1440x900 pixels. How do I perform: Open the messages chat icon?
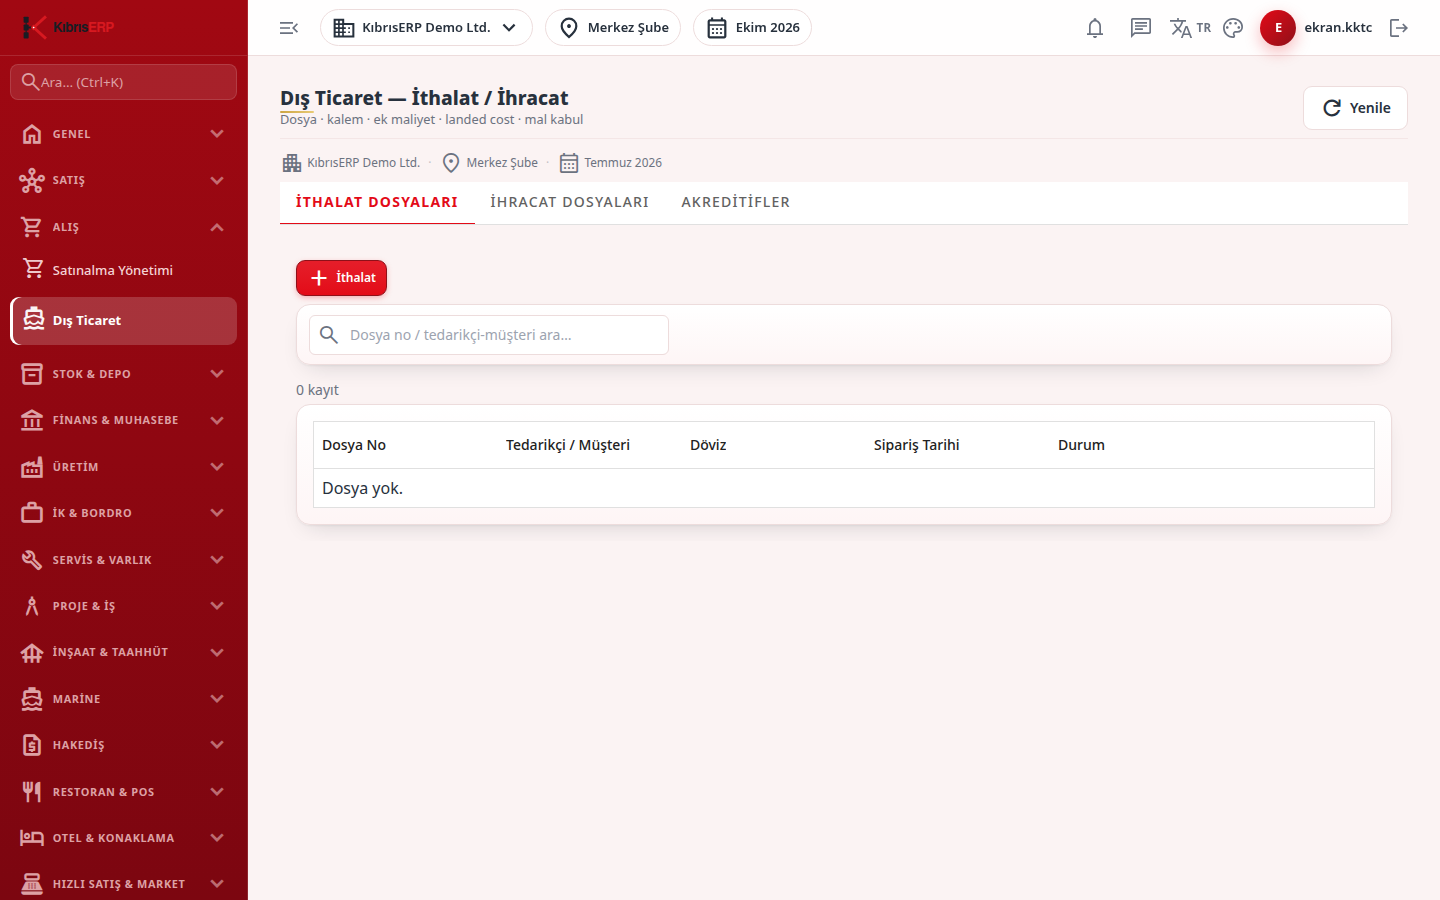click(1141, 28)
